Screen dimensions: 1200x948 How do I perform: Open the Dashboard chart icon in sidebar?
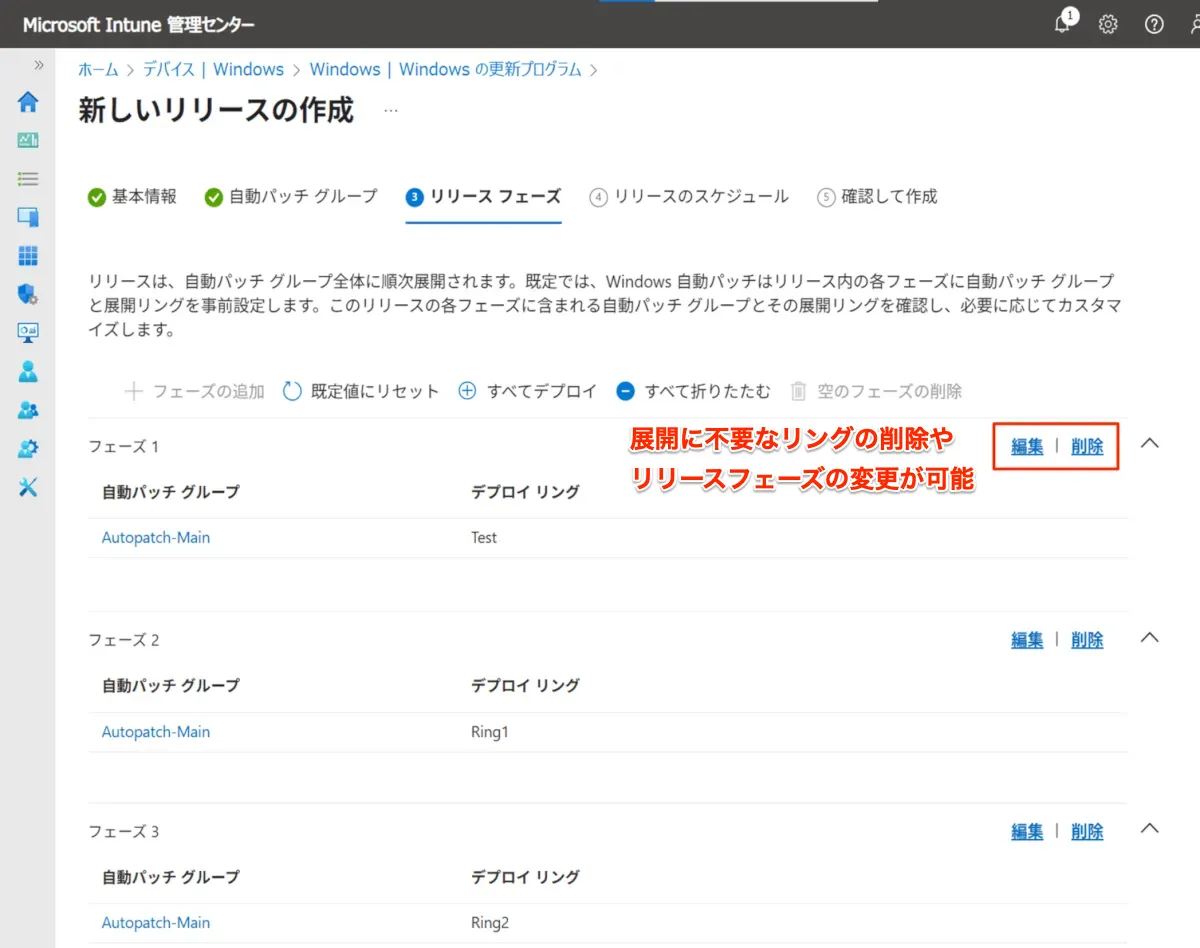pyautogui.click(x=28, y=140)
